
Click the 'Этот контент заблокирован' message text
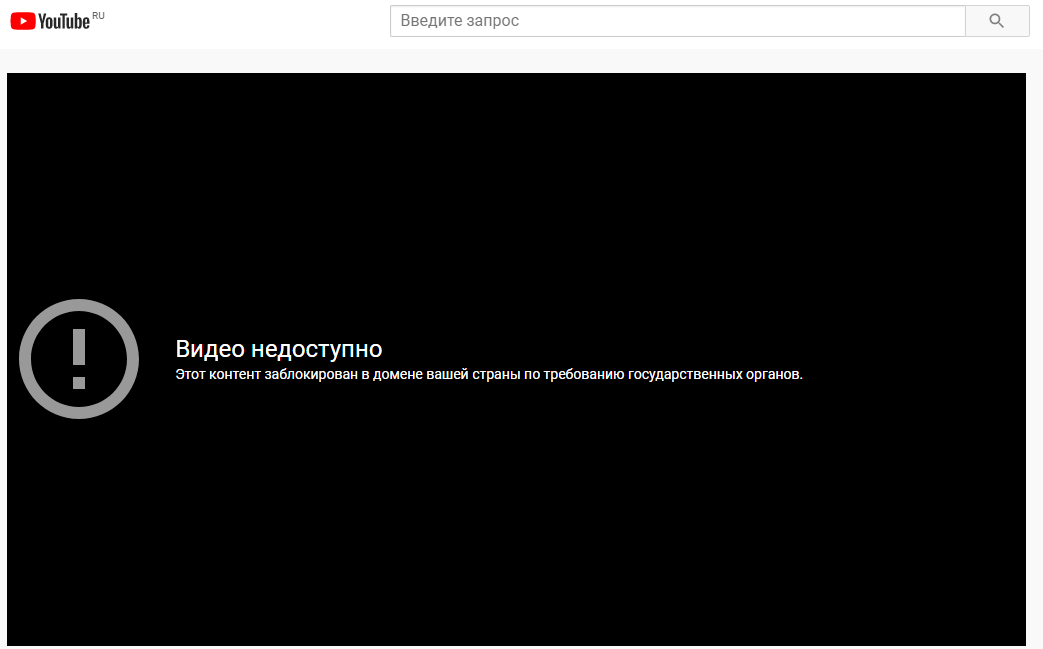pos(489,374)
